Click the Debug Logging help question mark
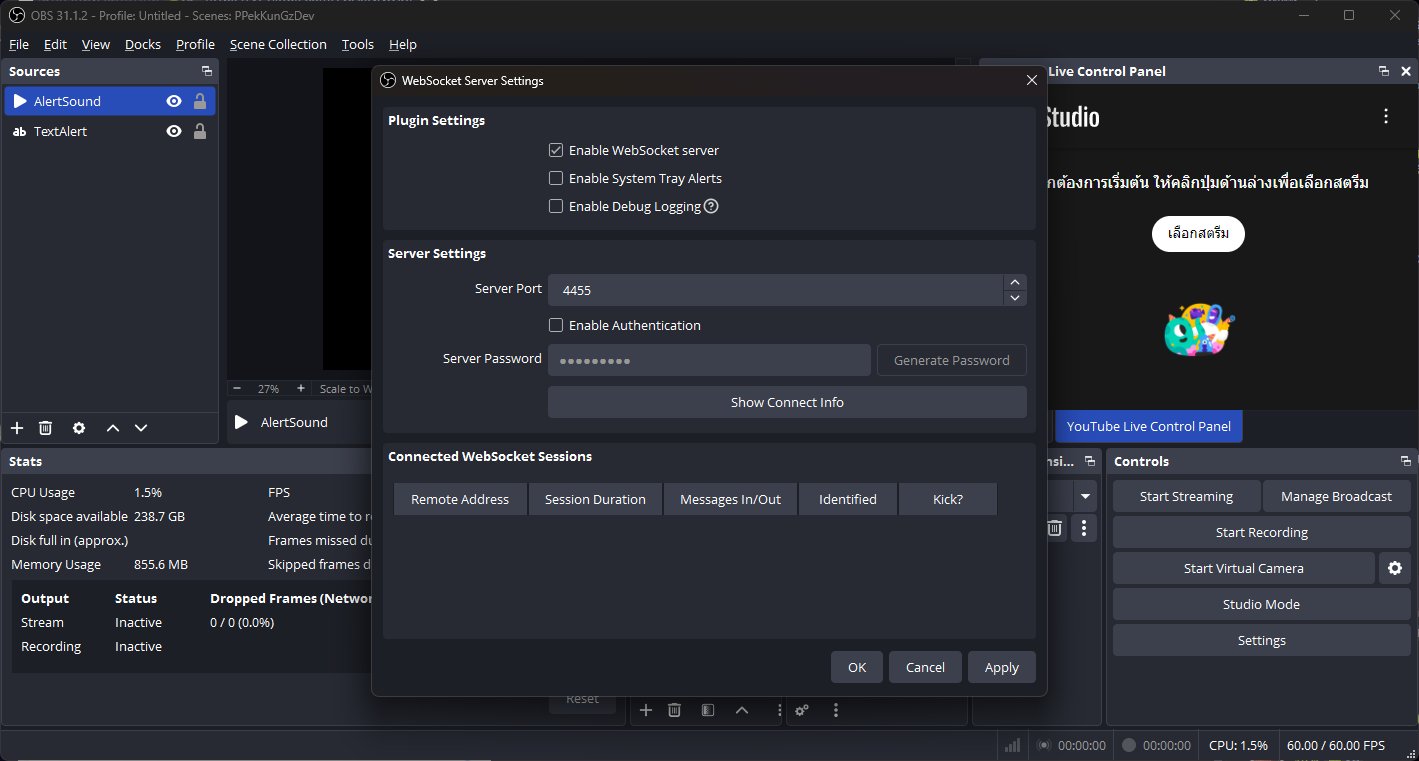Viewport: 1419px width, 761px height. [x=711, y=206]
